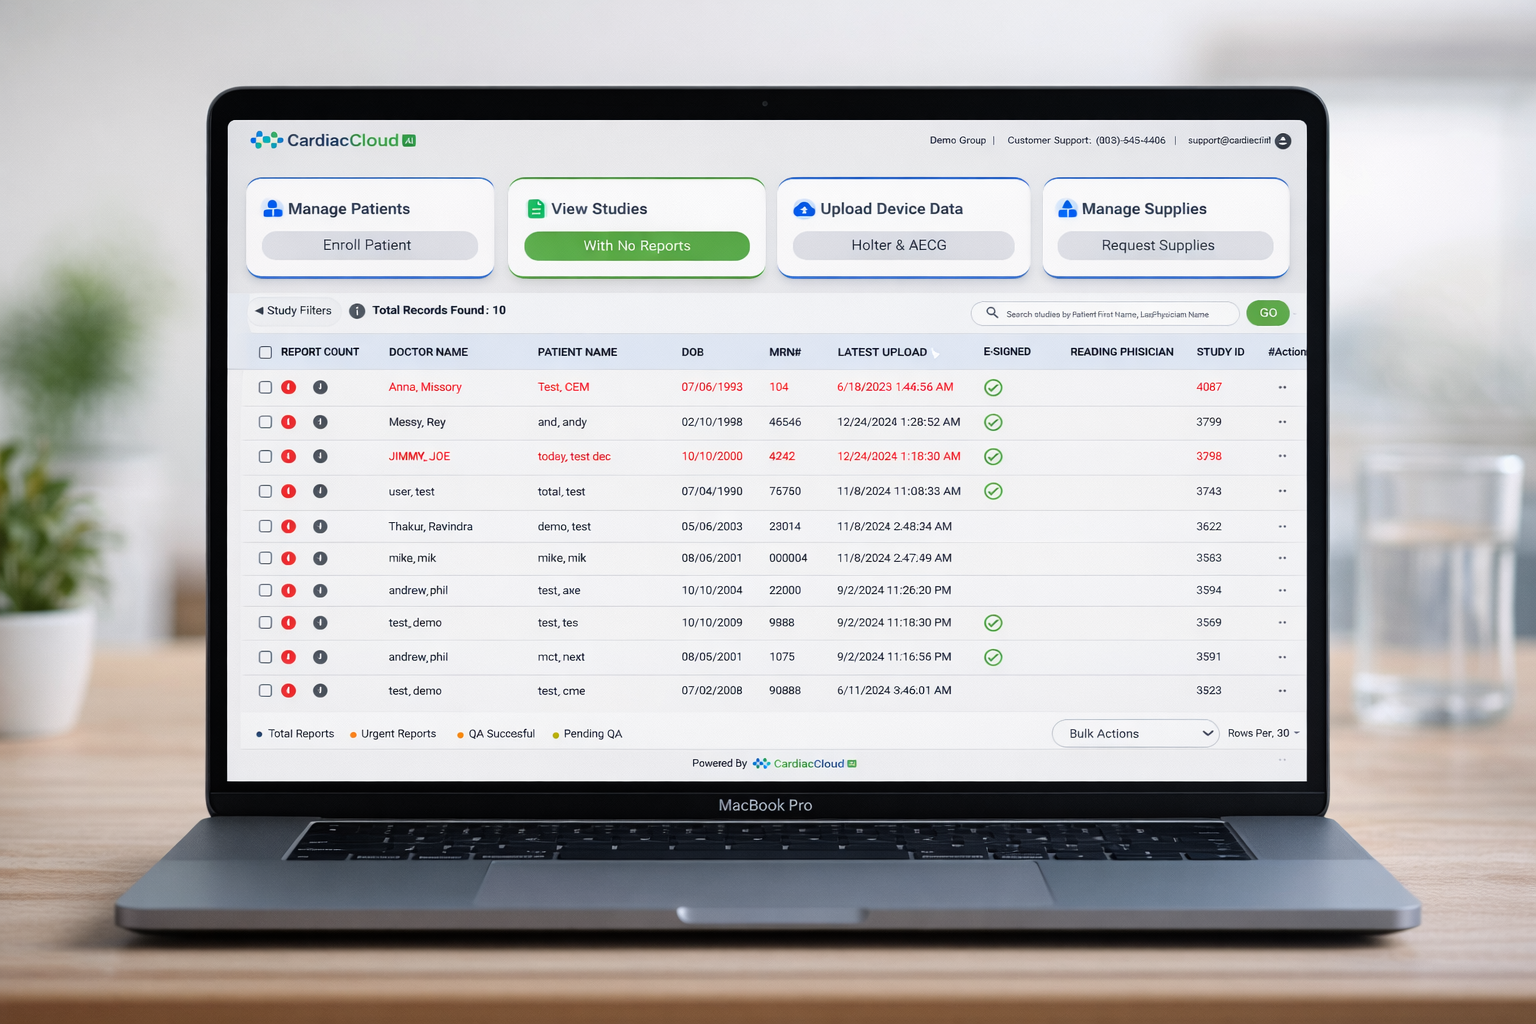Screen dimensions: 1536x1024
Task: Click the Upload Device Data cloud icon
Action: pyautogui.click(x=804, y=209)
